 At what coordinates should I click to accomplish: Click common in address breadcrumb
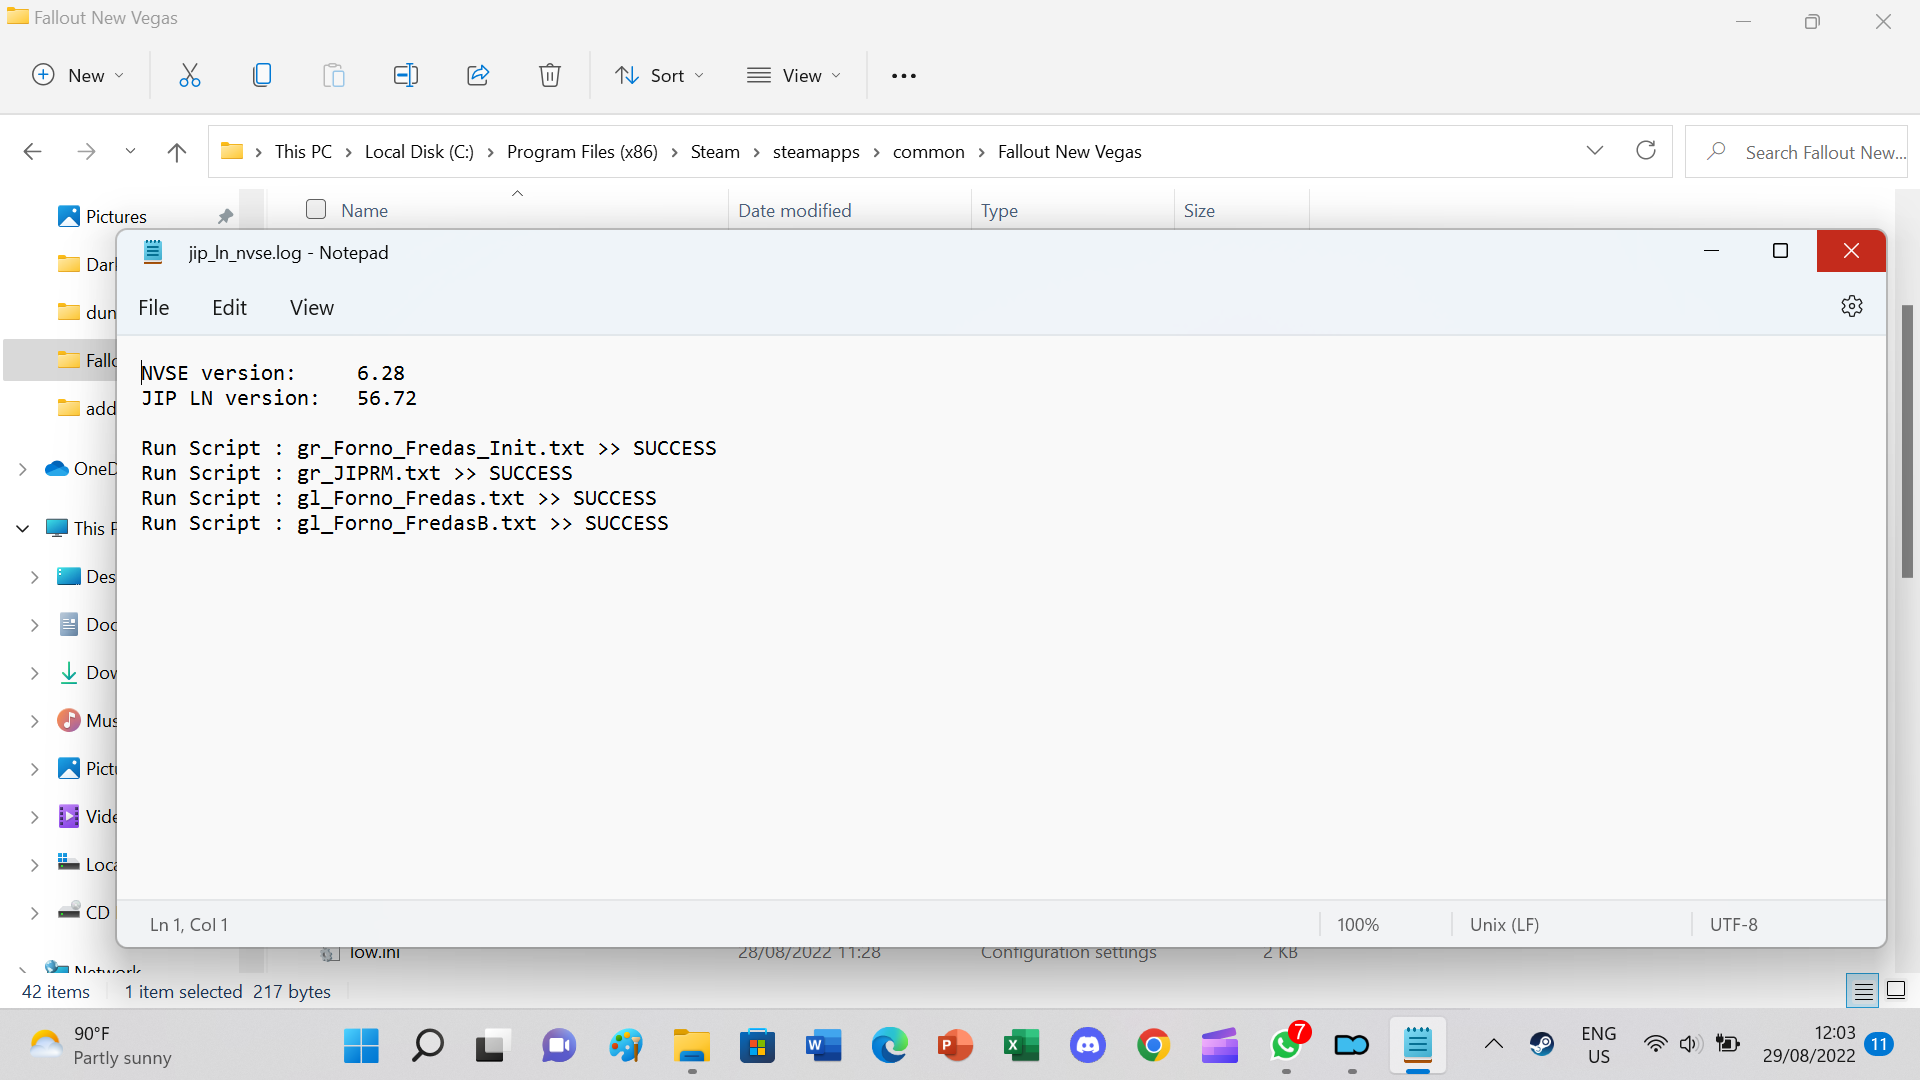[x=929, y=152]
